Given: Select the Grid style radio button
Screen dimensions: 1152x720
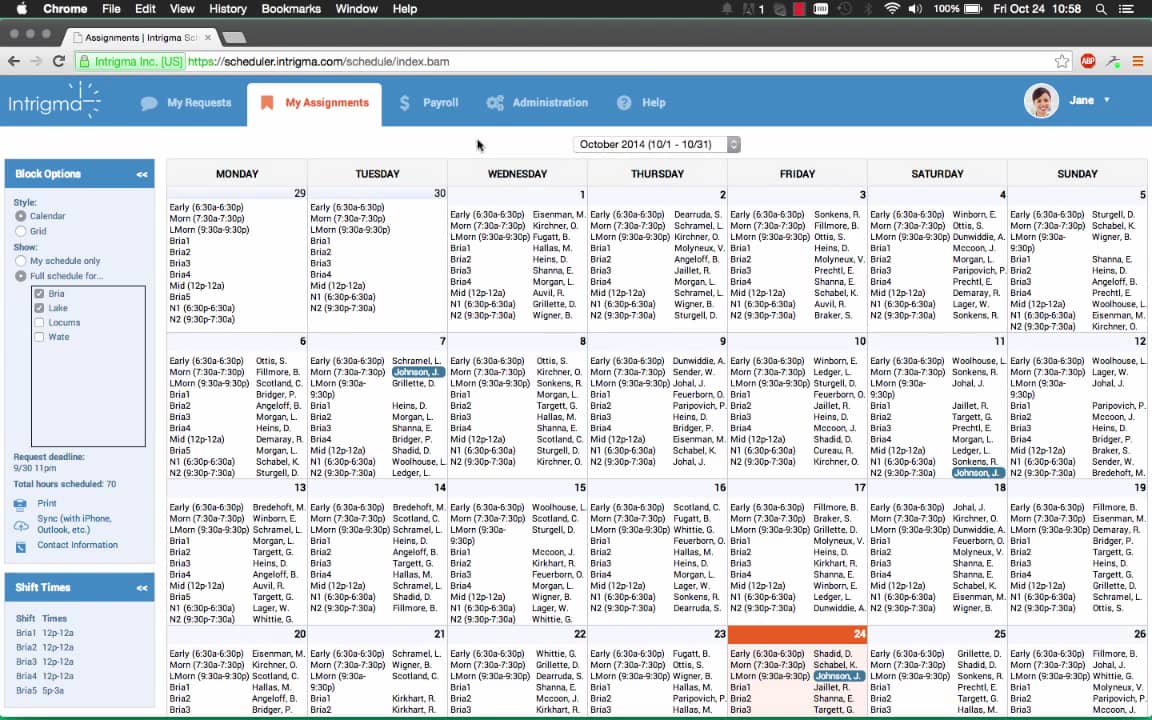Looking at the screenshot, I should [21, 231].
